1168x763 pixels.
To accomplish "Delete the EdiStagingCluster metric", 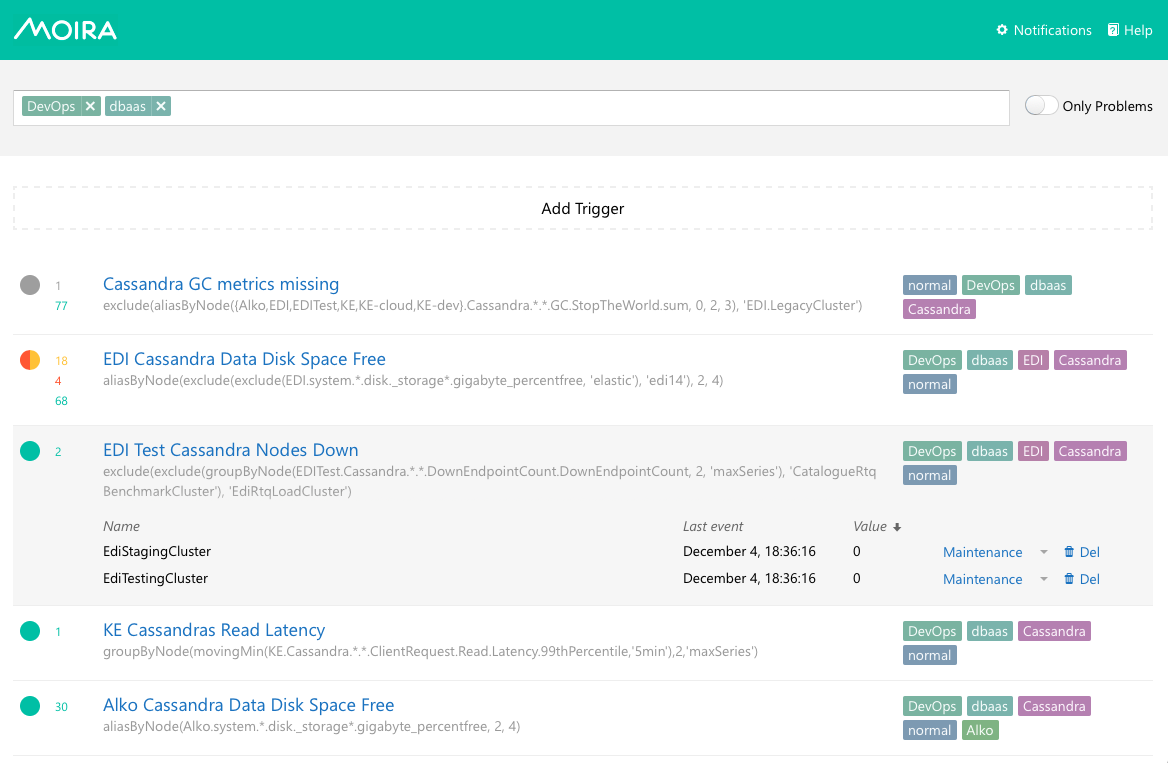I will click(1081, 552).
